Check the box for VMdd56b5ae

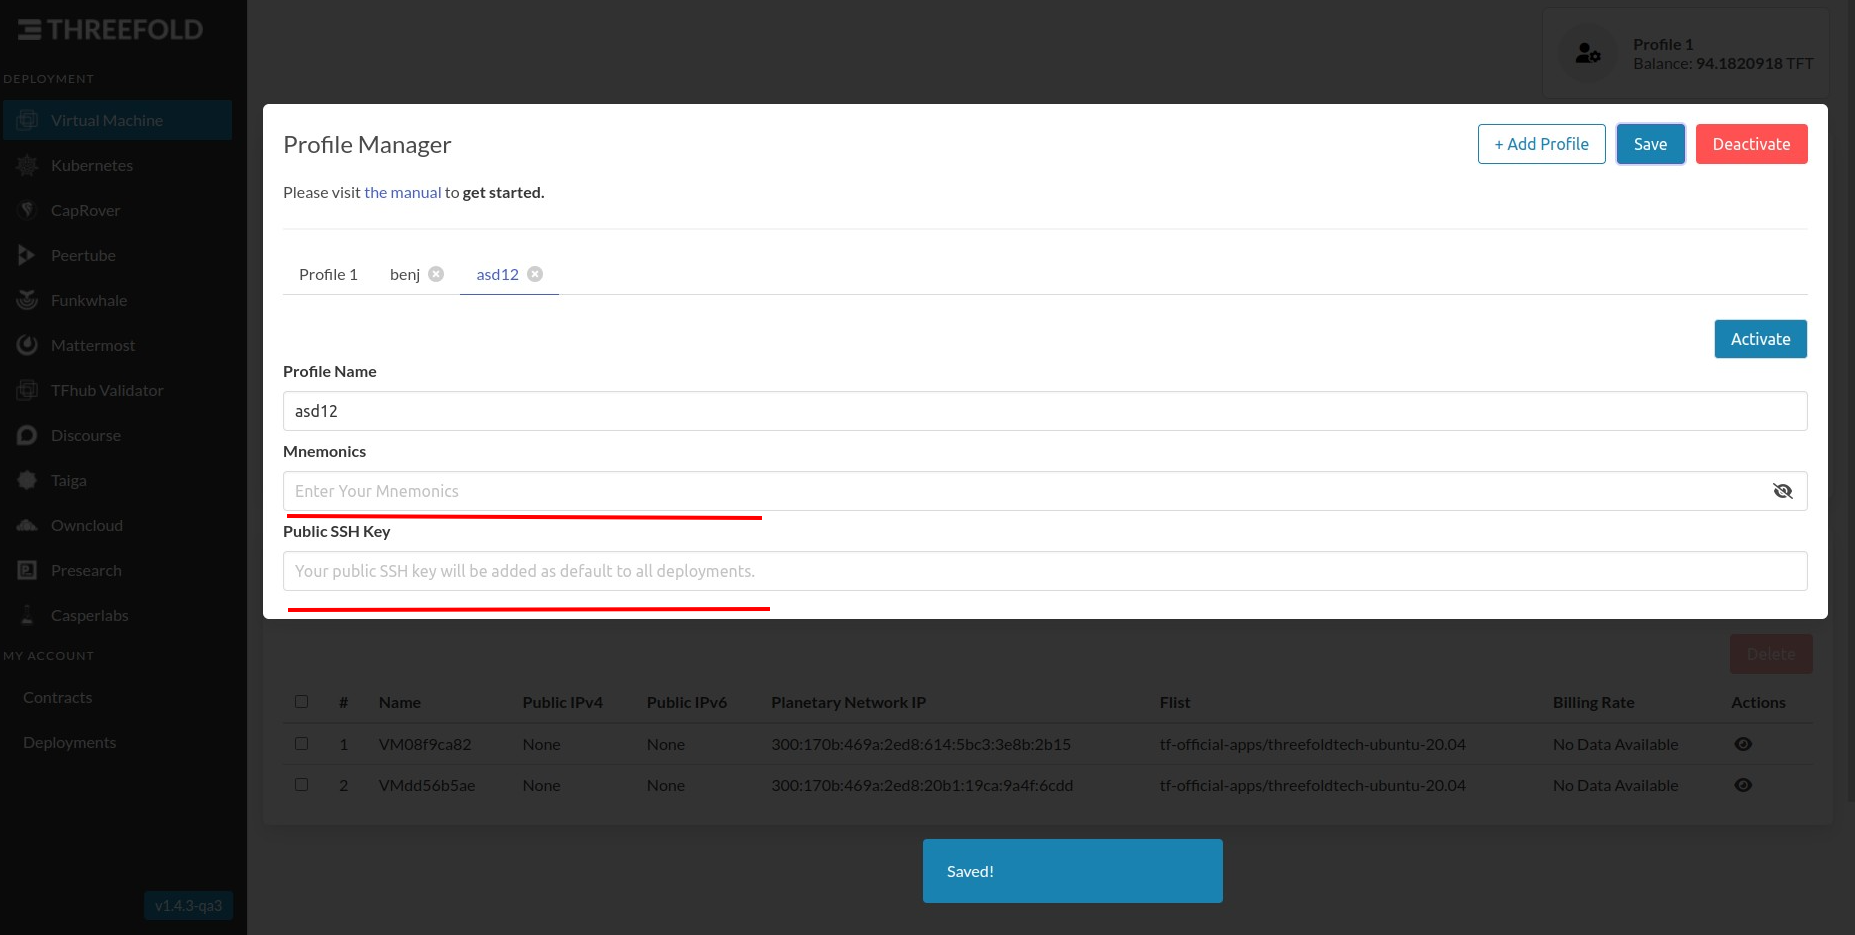302,784
